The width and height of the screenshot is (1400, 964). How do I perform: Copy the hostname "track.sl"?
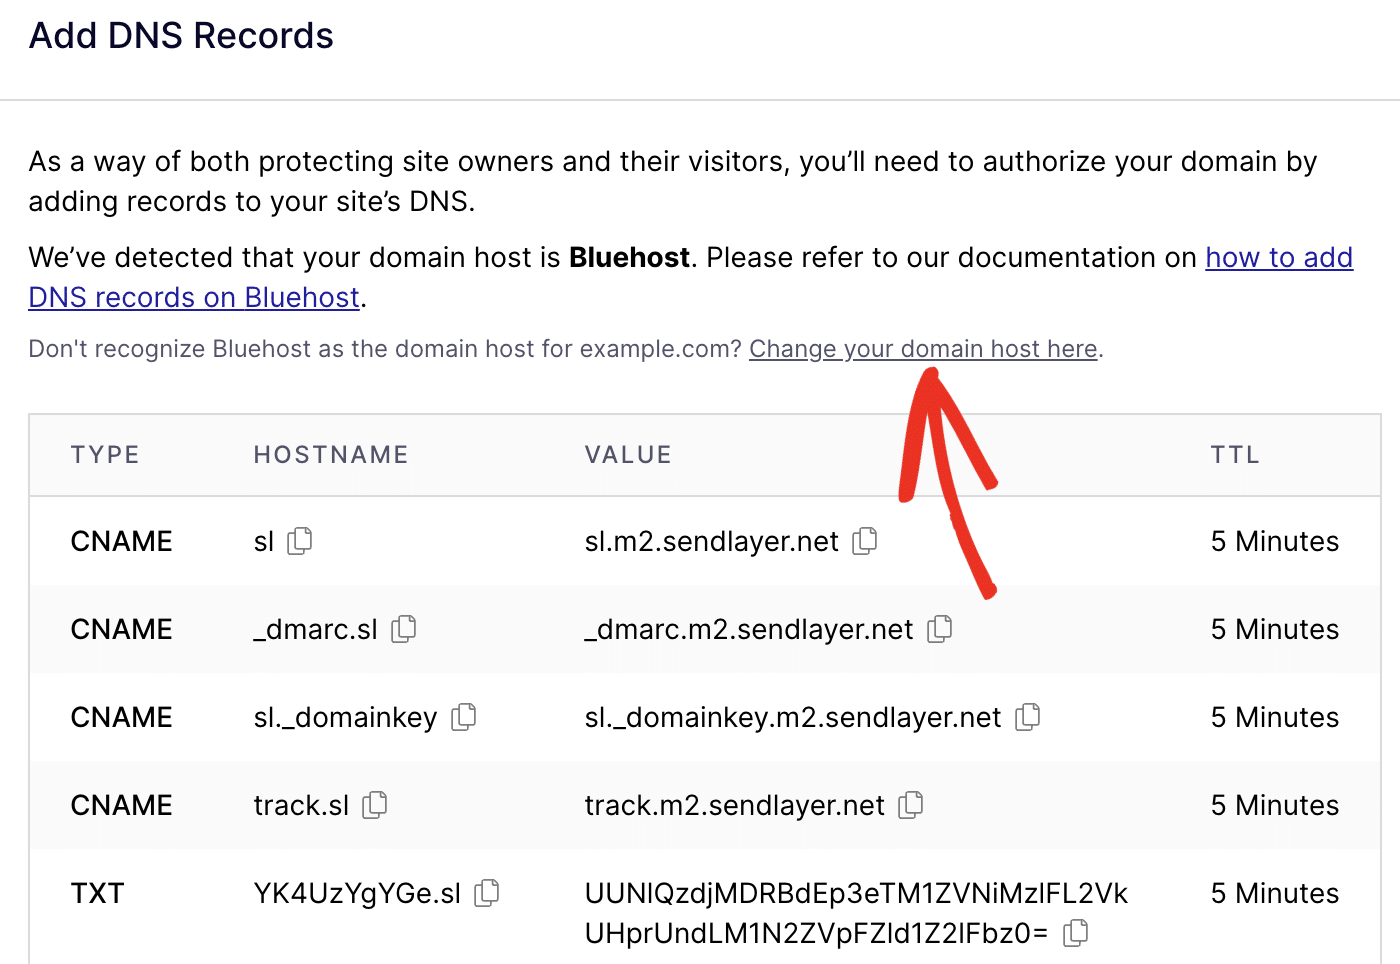tap(373, 805)
